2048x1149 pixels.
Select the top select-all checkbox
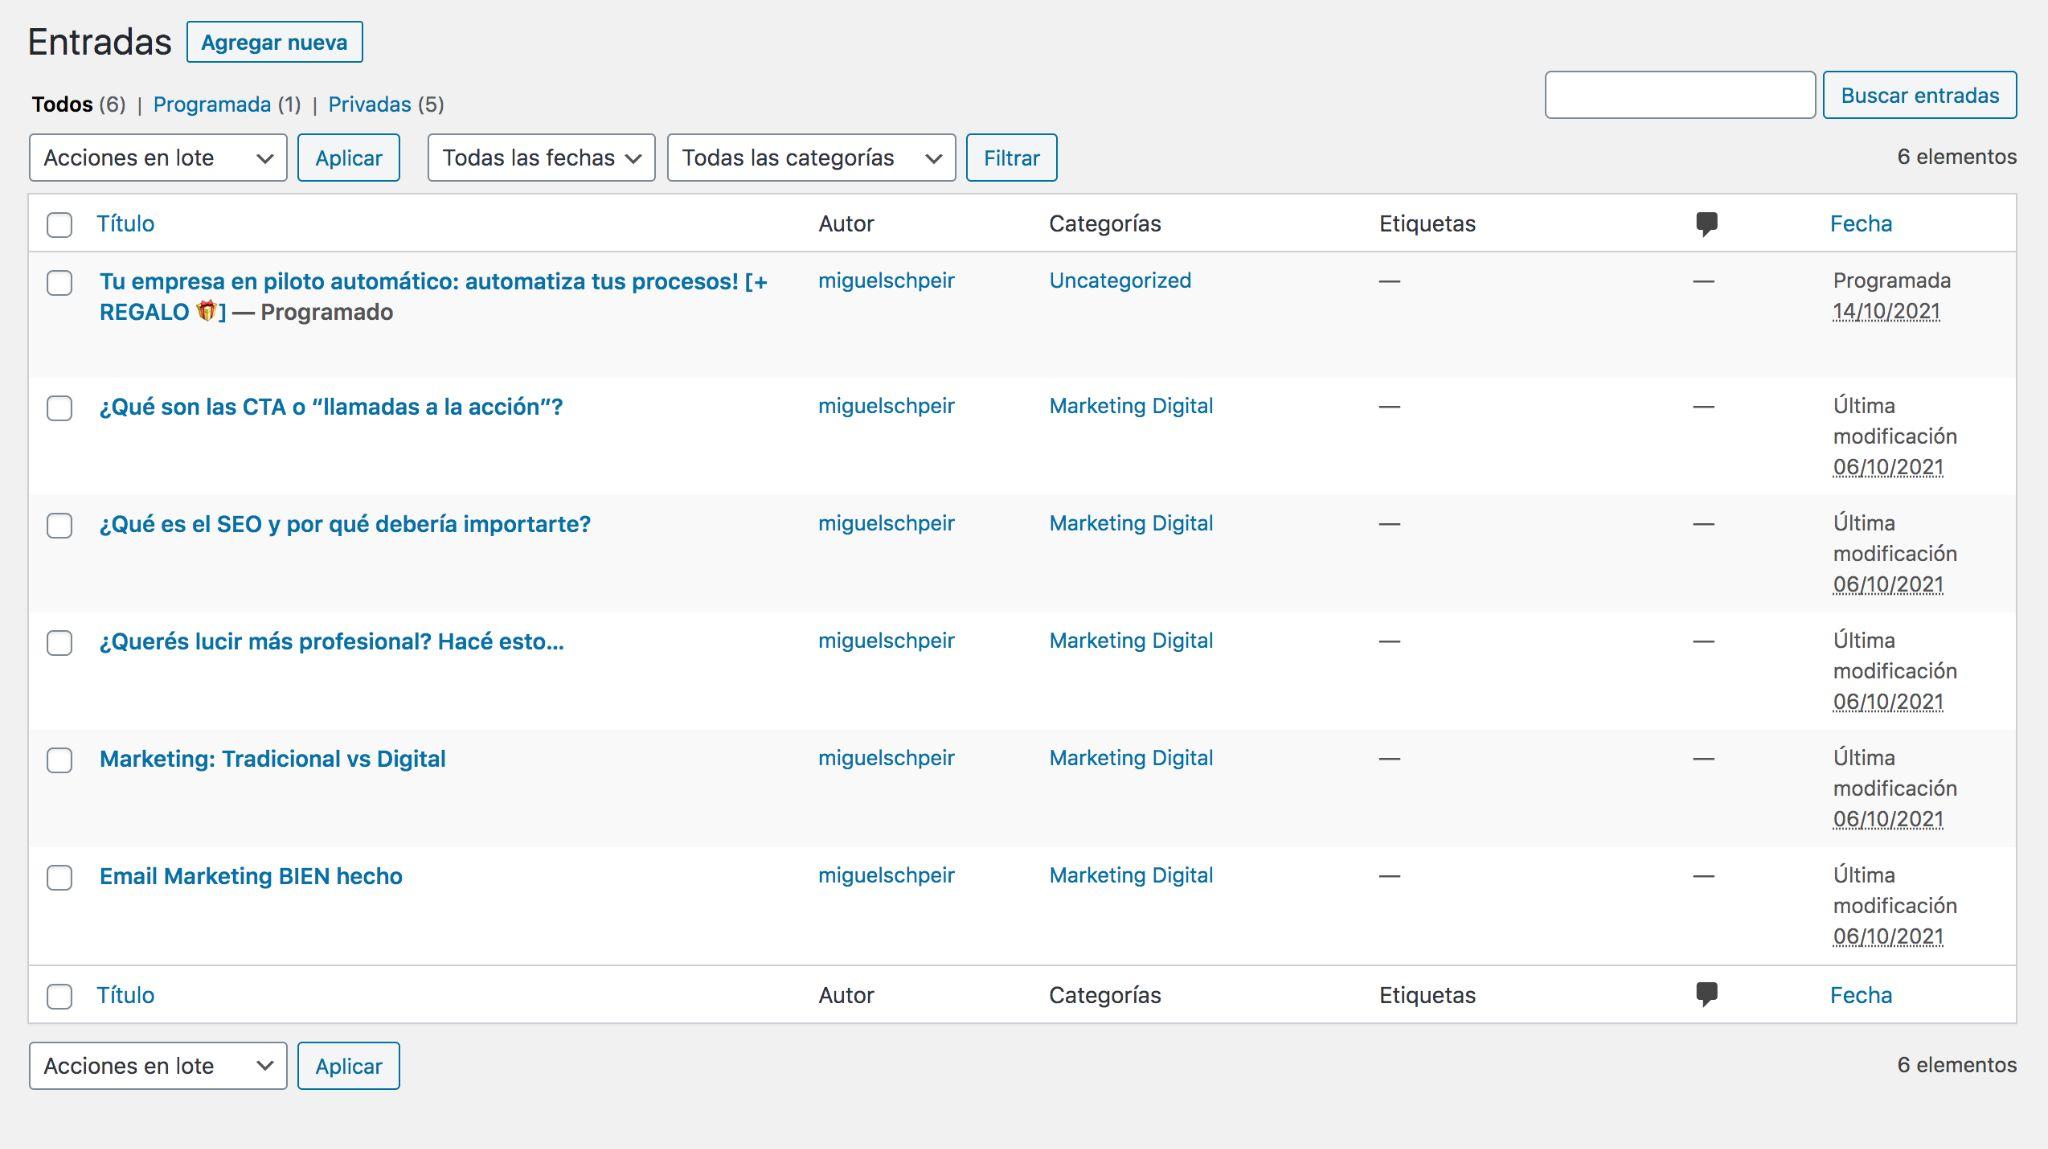(x=60, y=225)
